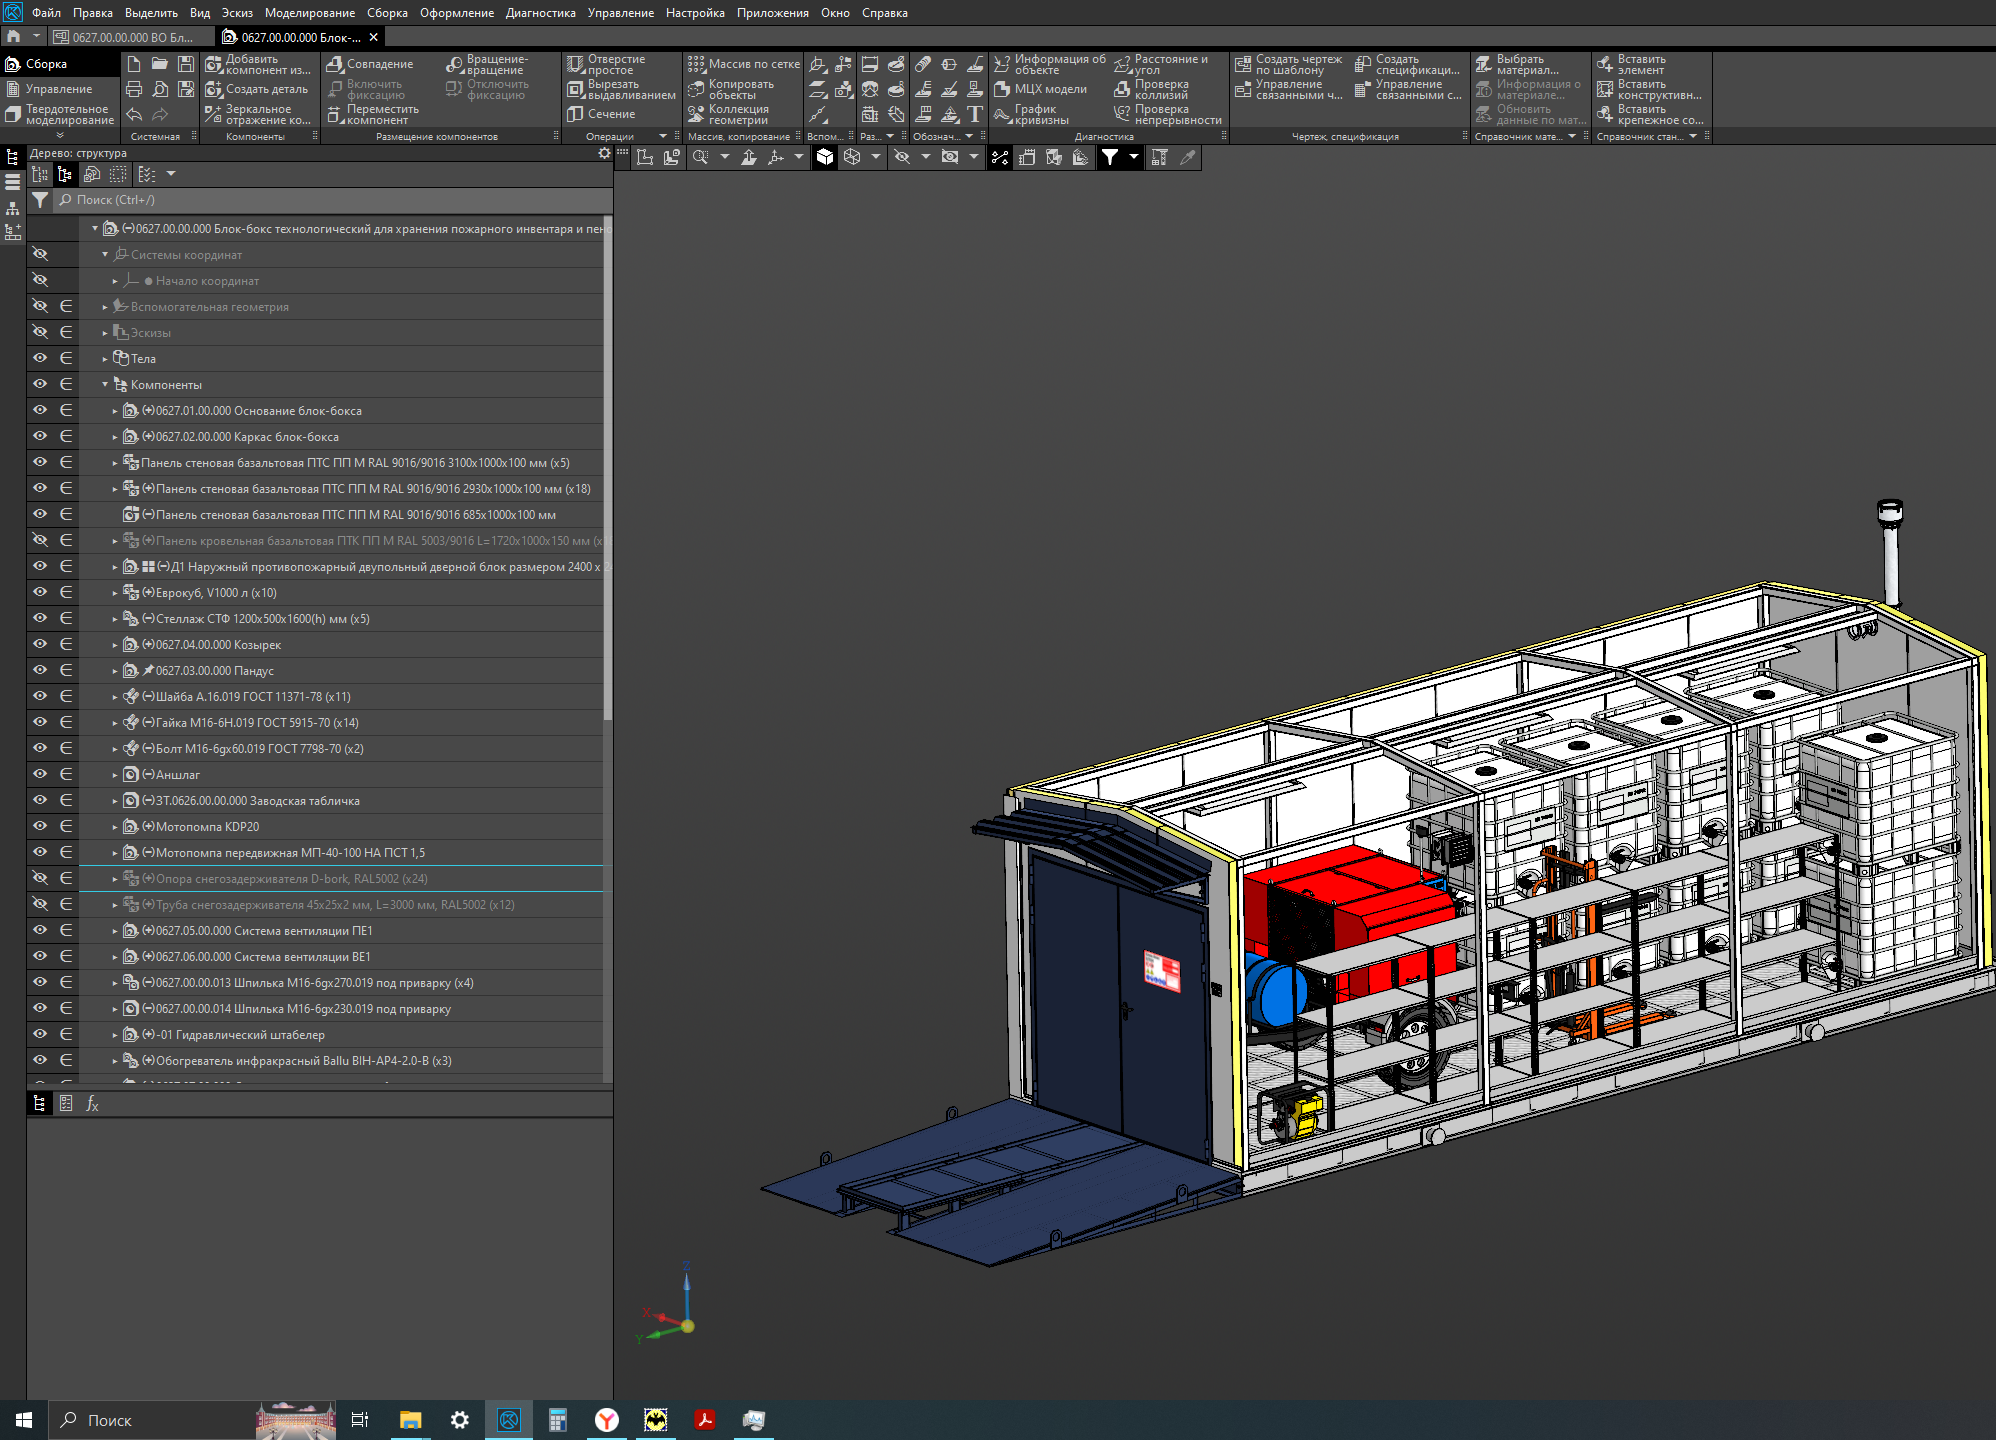
Task: Open the Моделирование menu
Action: (x=309, y=13)
